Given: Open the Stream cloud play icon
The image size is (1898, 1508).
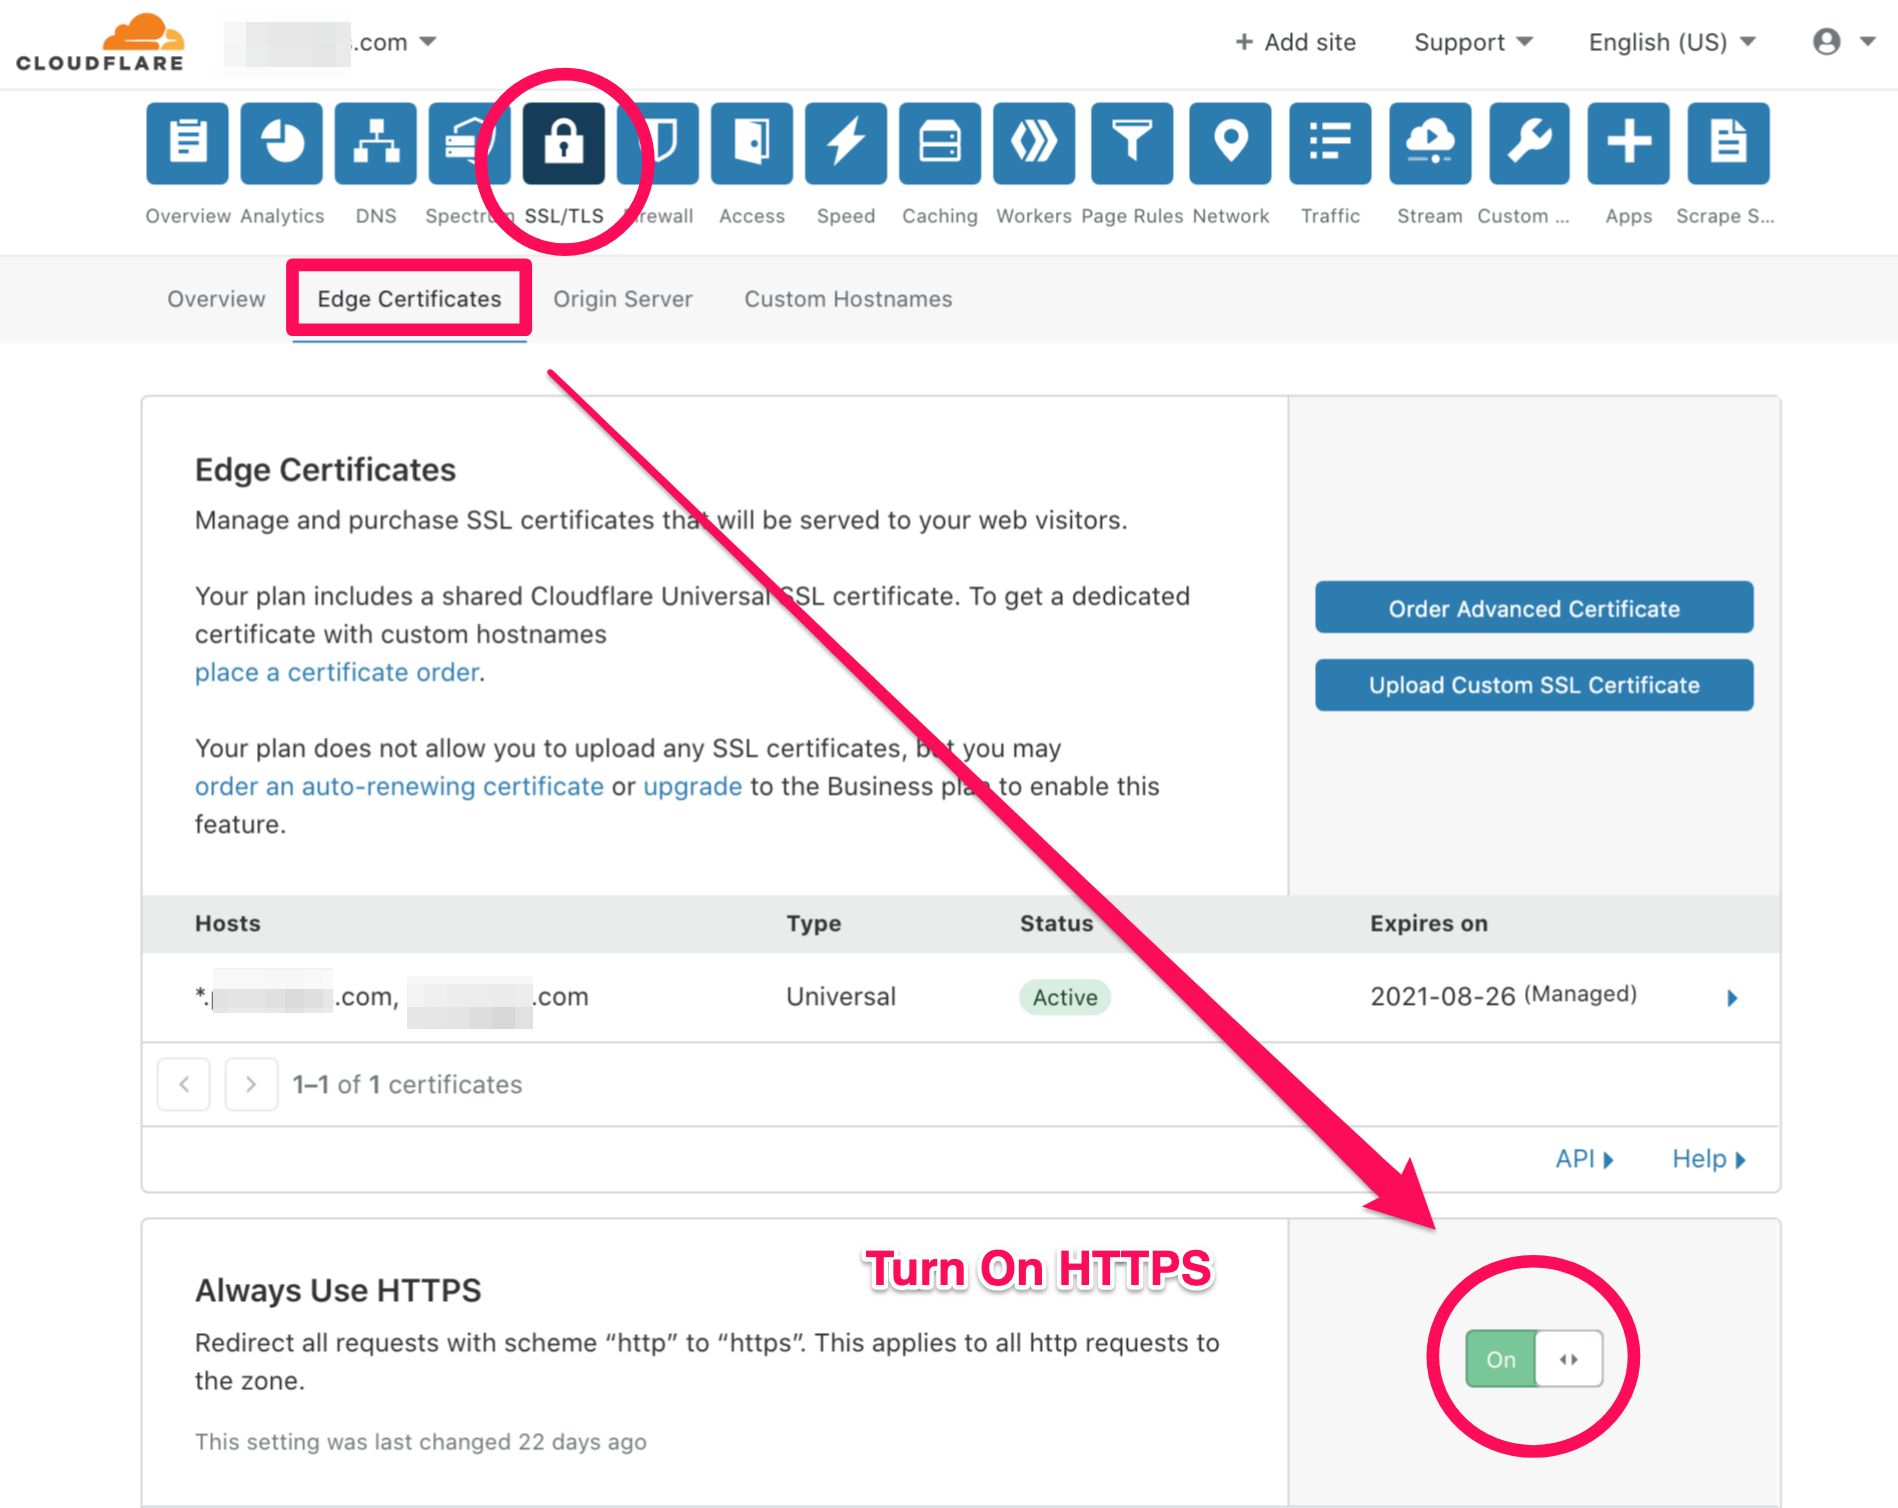Looking at the screenshot, I should tap(1430, 144).
